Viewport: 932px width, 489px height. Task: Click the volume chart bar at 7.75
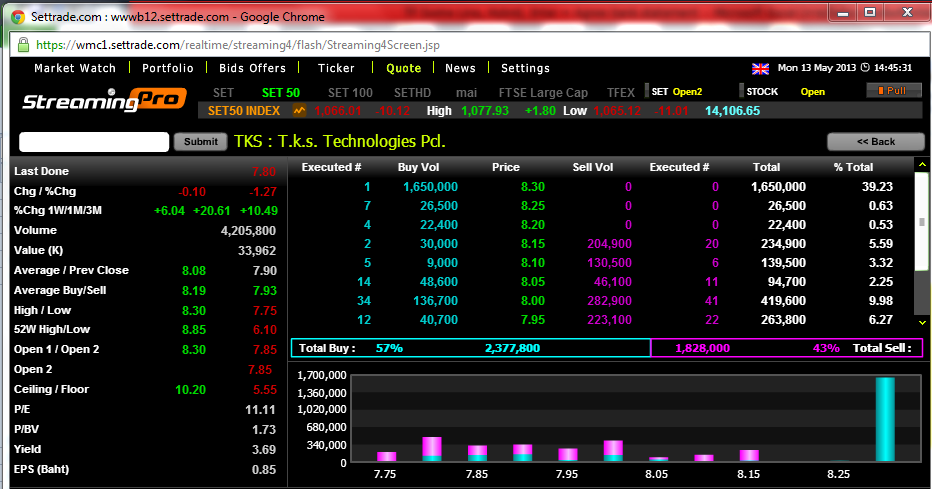[386, 456]
